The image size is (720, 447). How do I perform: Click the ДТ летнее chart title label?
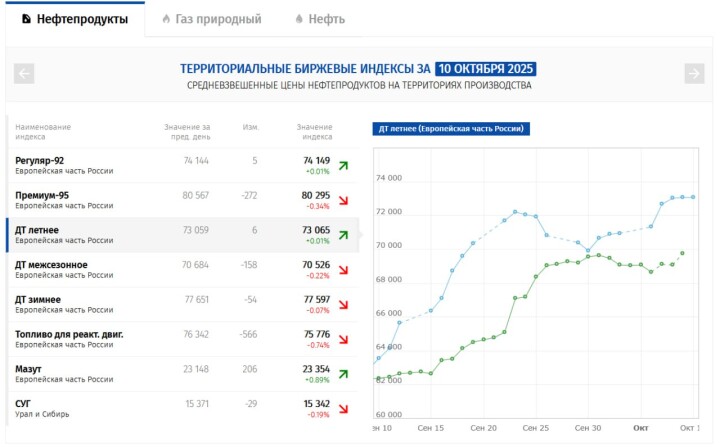pos(450,129)
